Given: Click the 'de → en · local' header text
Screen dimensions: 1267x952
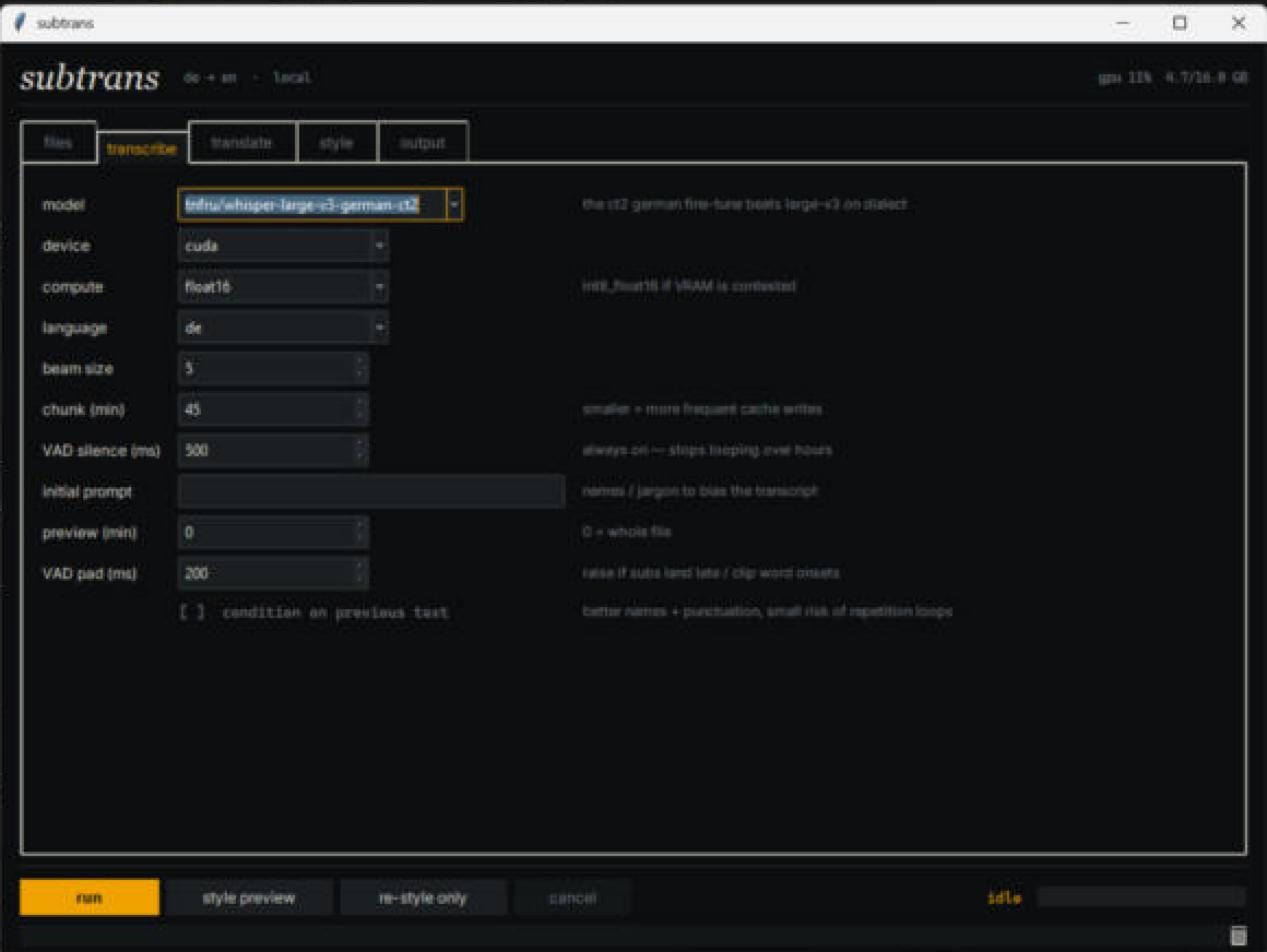Looking at the screenshot, I should click(247, 77).
